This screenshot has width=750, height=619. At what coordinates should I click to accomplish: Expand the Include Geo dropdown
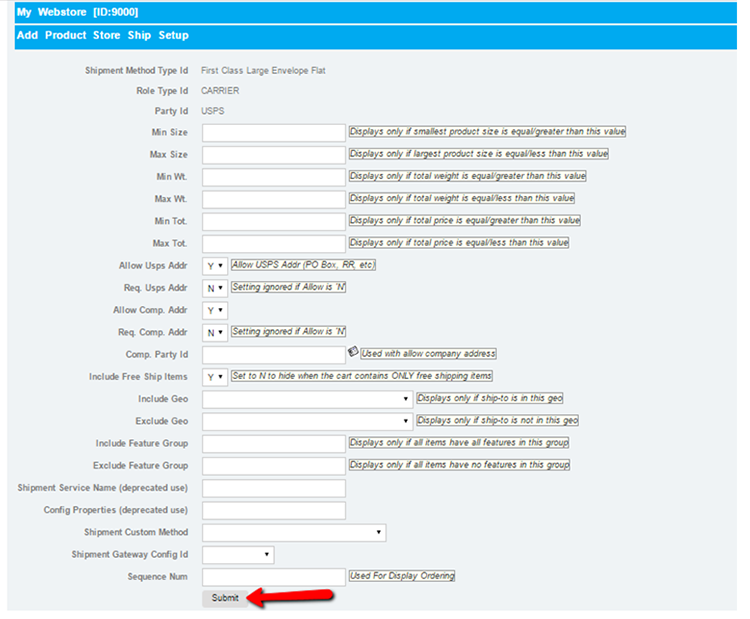pyautogui.click(x=307, y=399)
